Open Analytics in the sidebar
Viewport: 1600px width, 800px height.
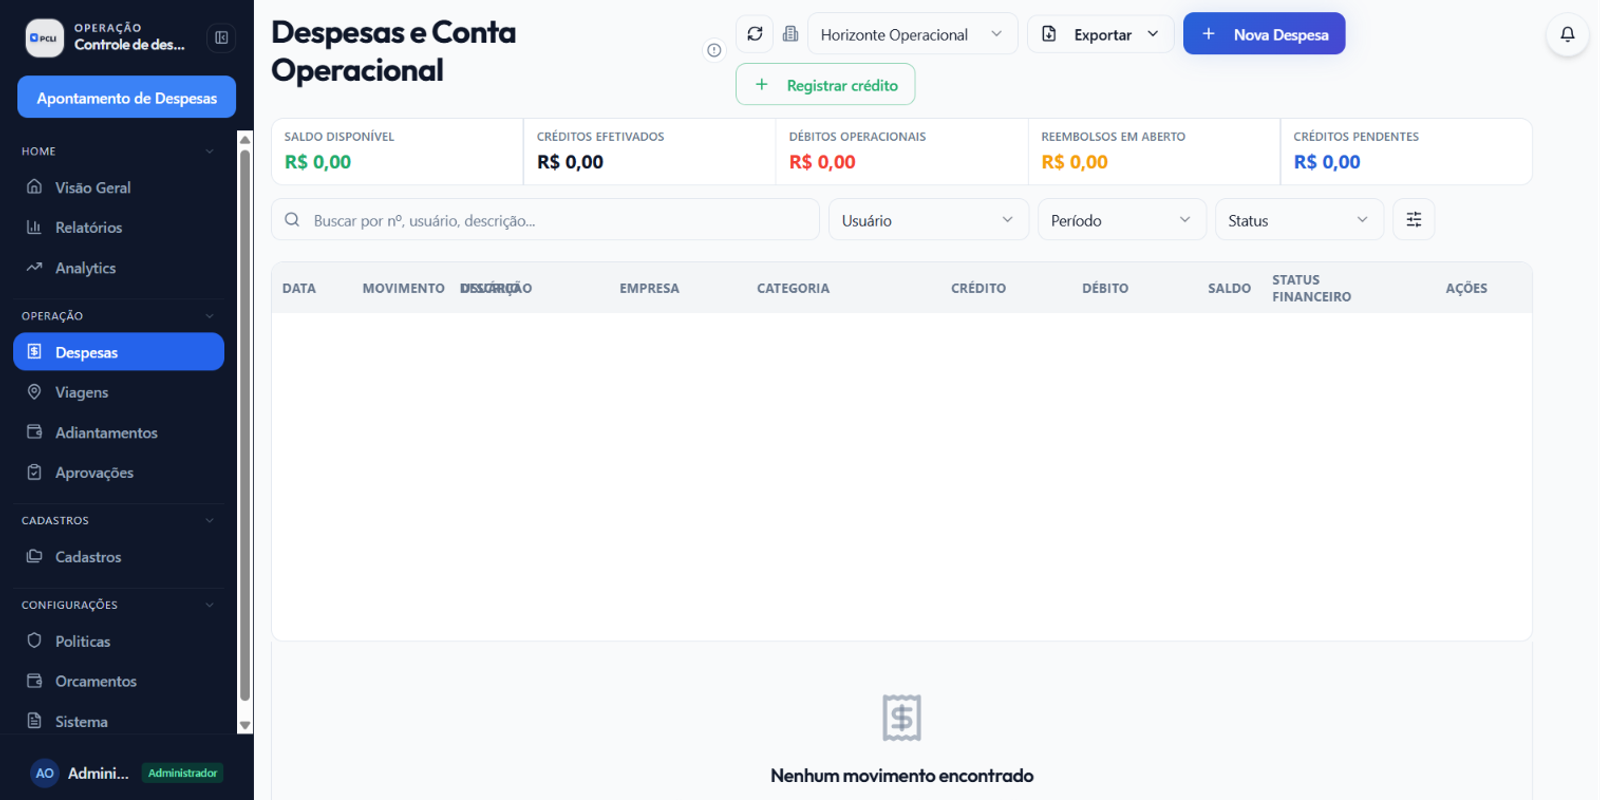pos(118,268)
